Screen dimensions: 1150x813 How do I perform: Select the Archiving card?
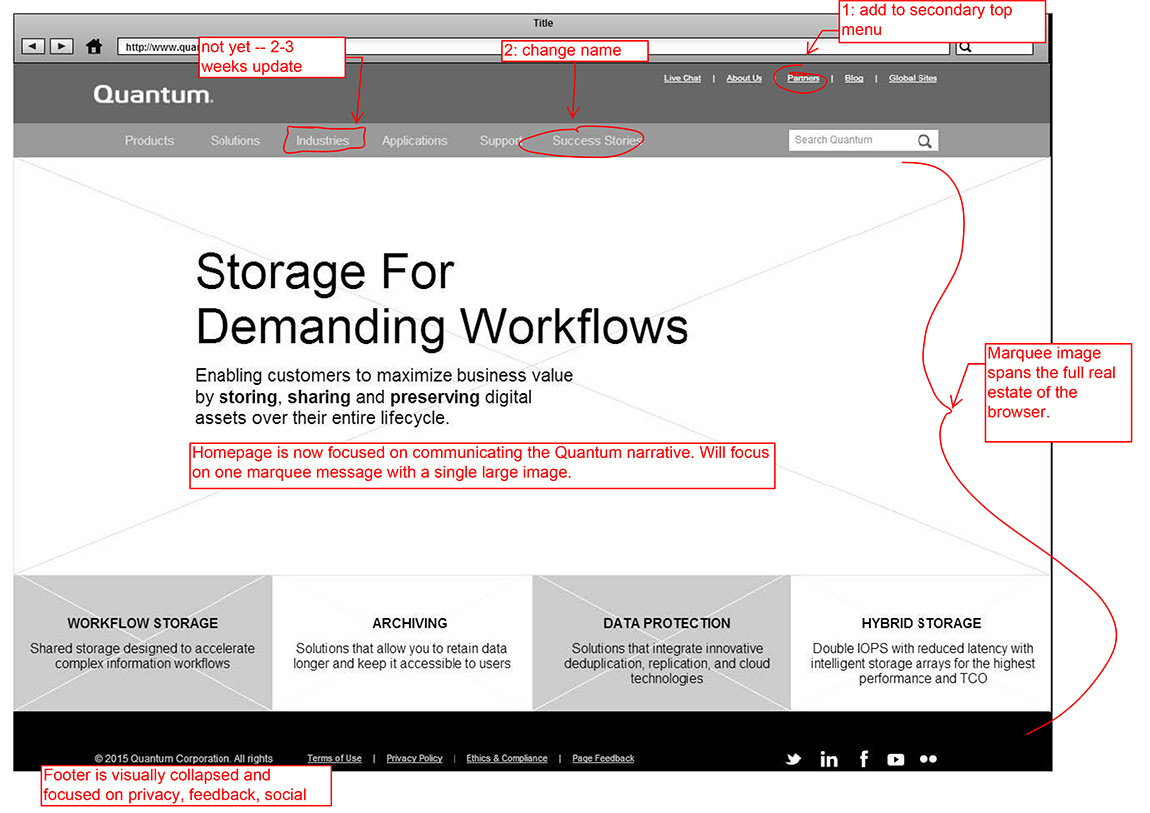pyautogui.click(x=403, y=643)
